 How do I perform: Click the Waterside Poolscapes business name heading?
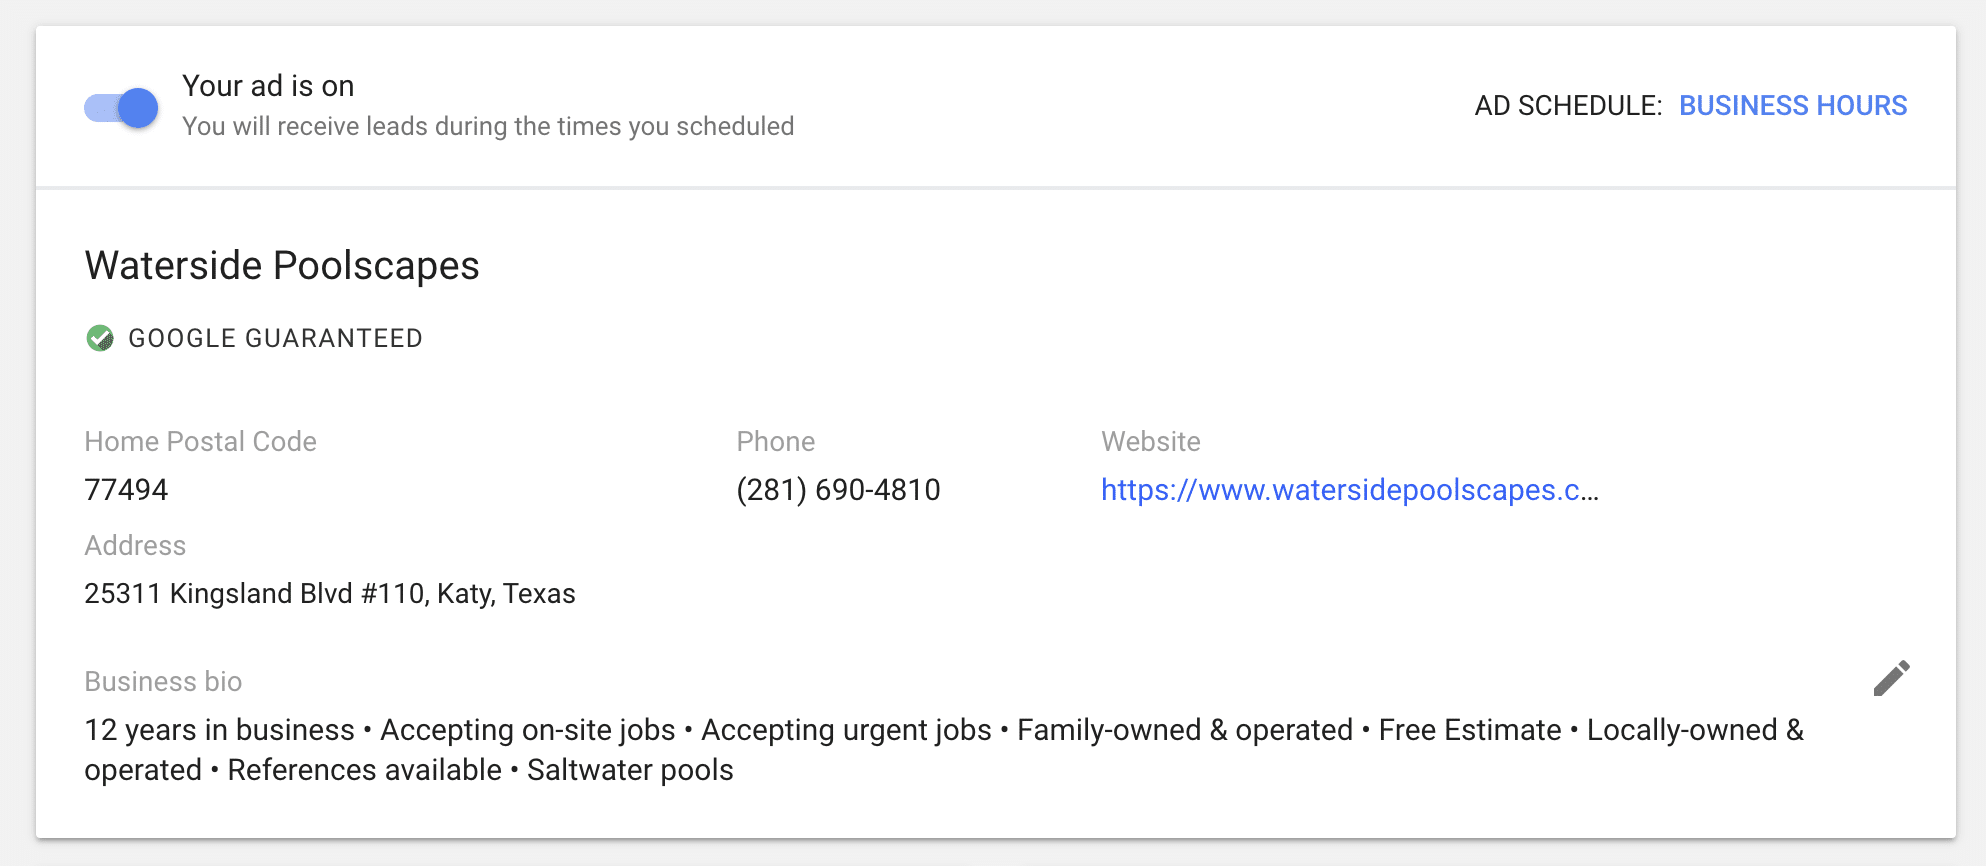[282, 266]
